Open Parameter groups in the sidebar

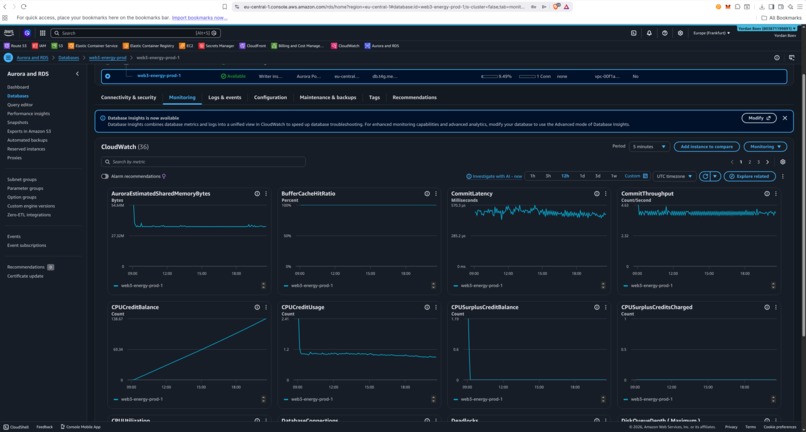point(23,188)
